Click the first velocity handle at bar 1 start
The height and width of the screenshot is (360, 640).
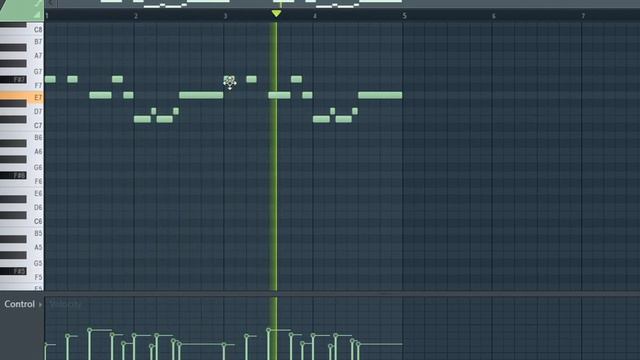coord(45,345)
